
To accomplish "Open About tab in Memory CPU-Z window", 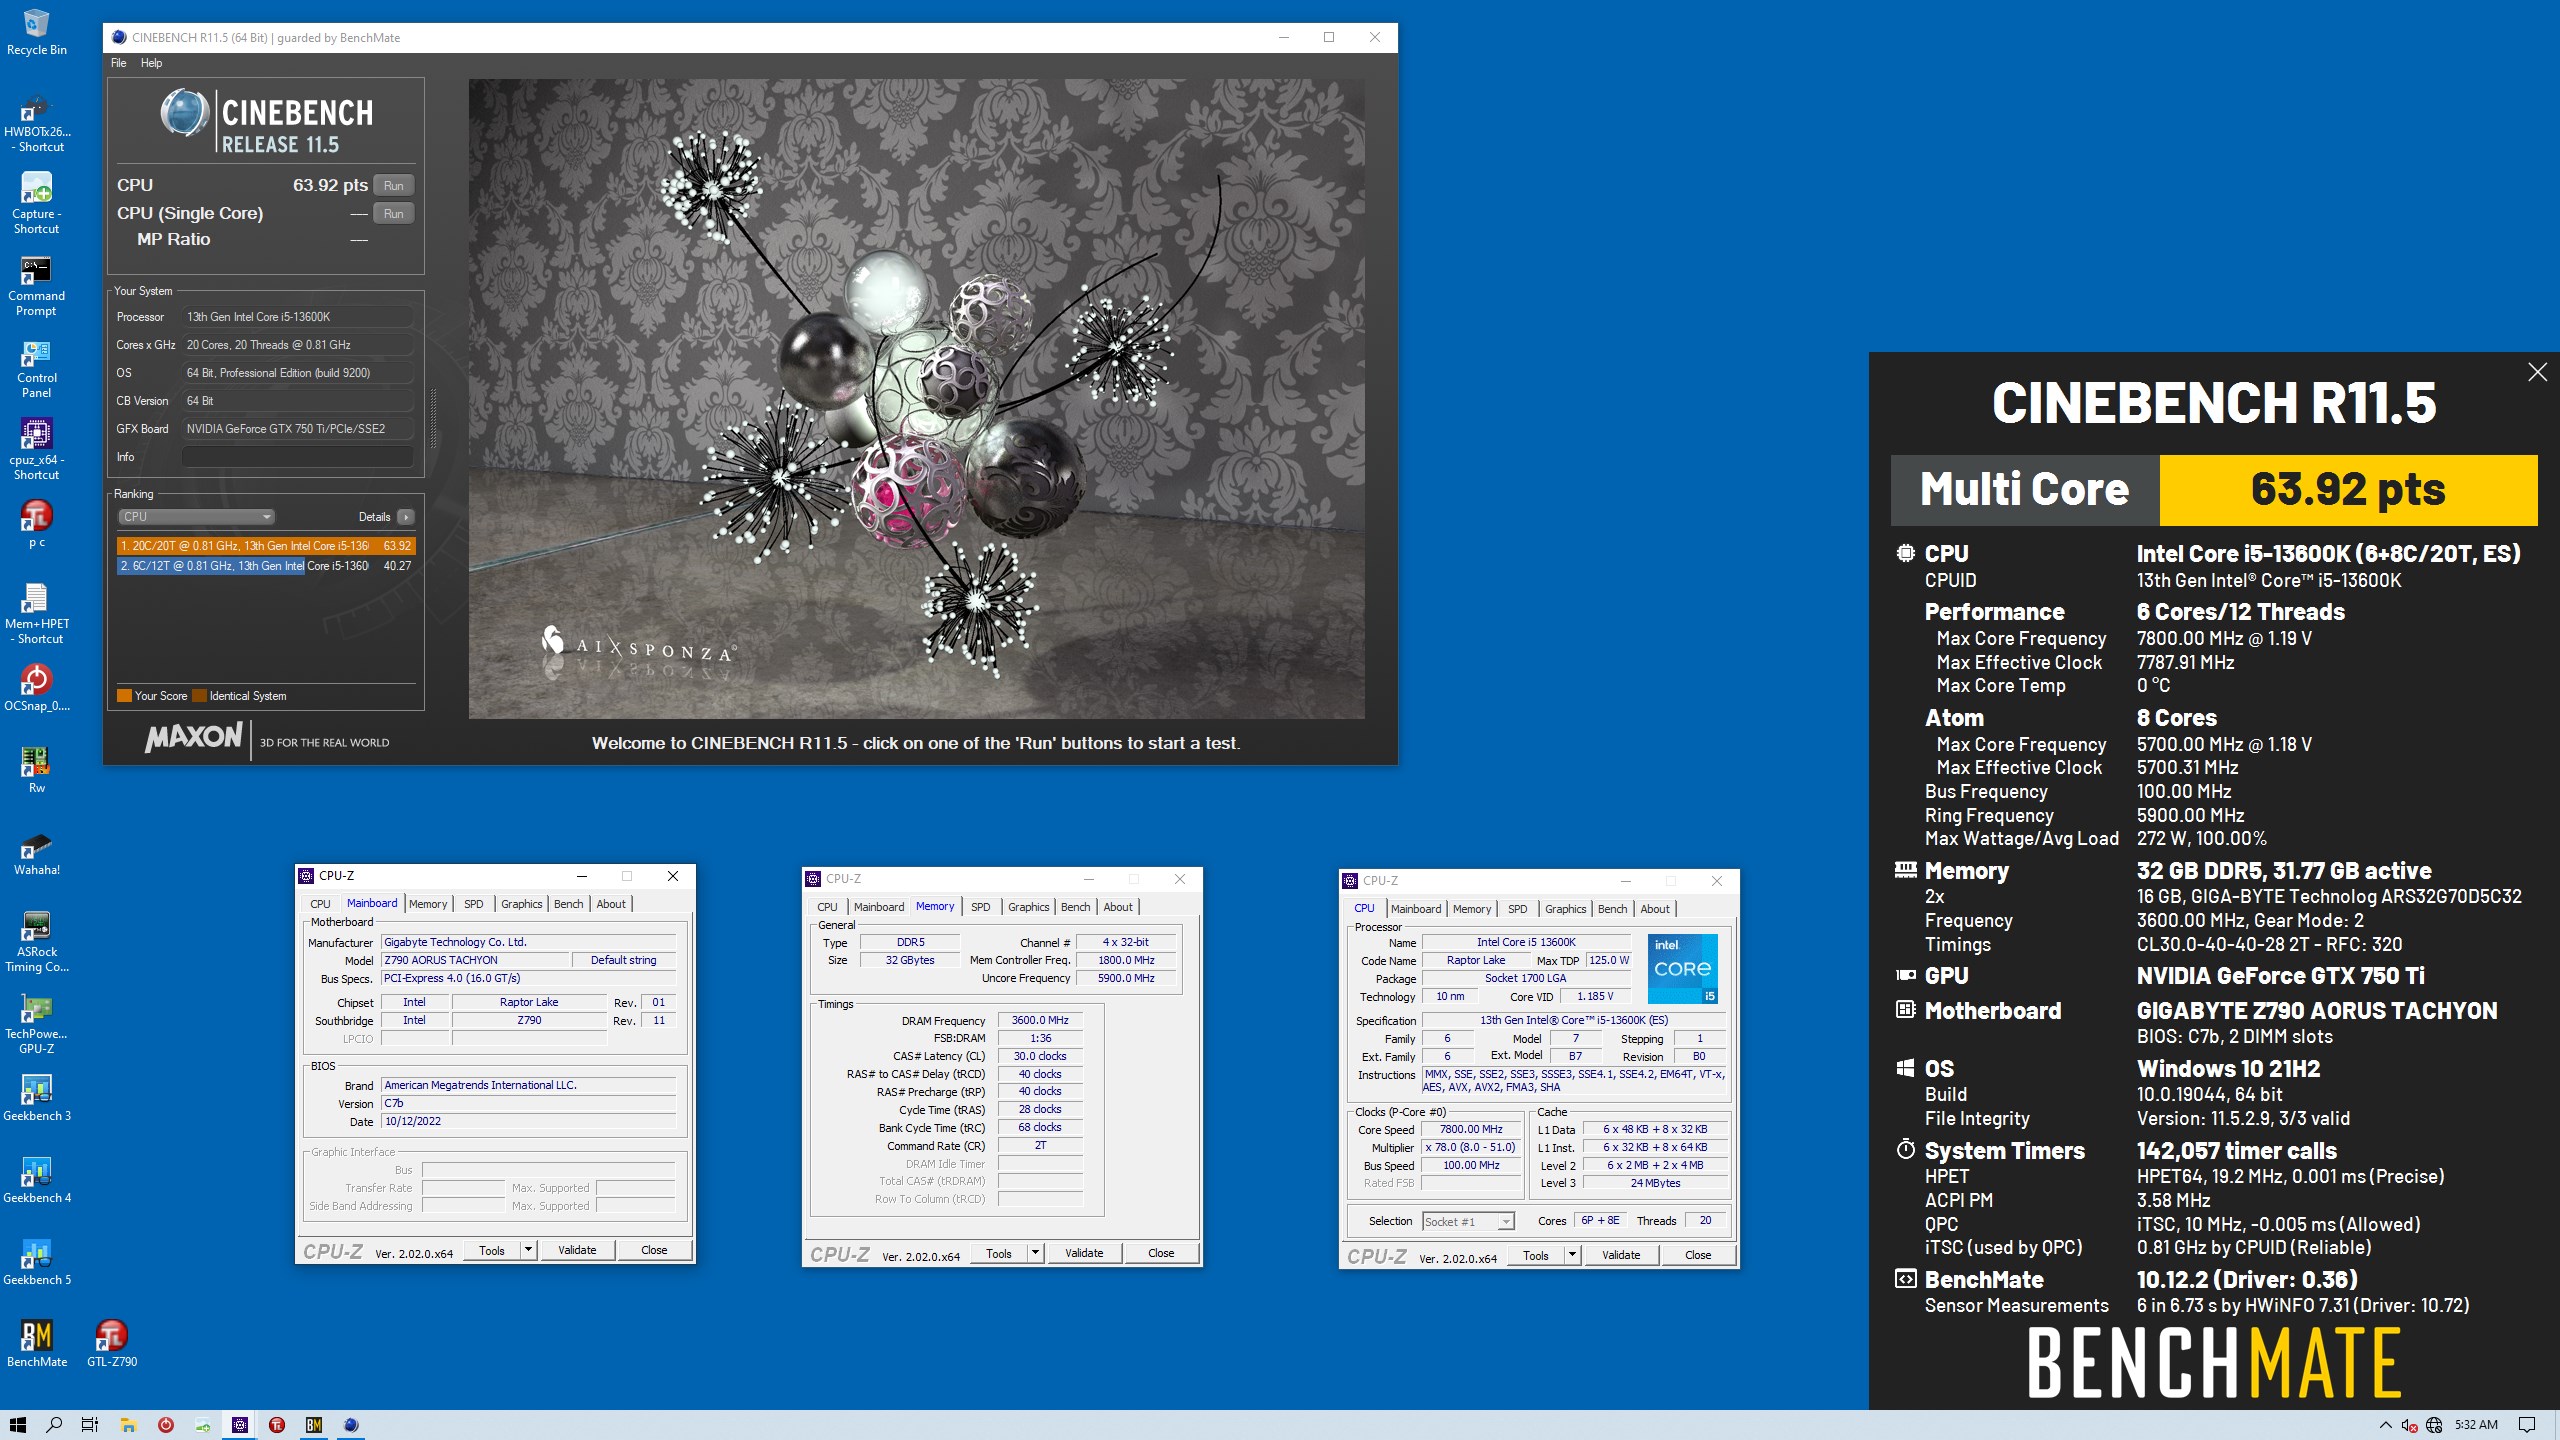I will pyautogui.click(x=1118, y=907).
